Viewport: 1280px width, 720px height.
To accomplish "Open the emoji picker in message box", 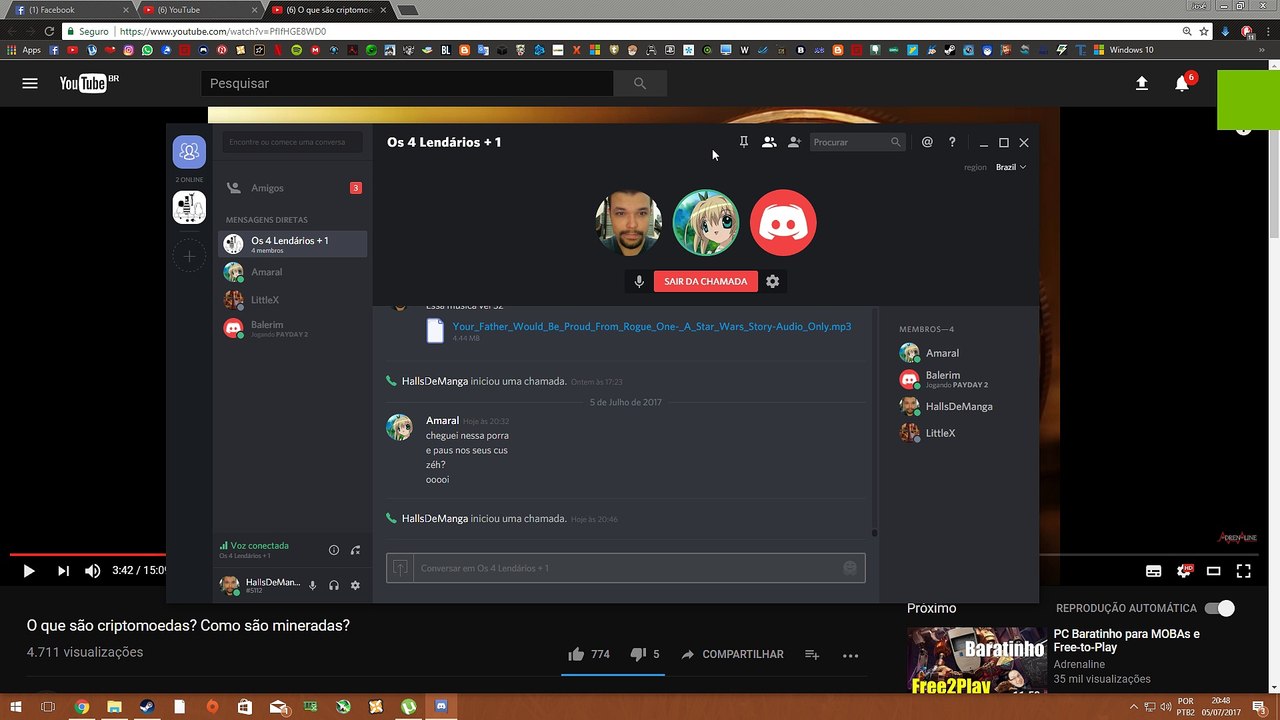I will pos(850,568).
